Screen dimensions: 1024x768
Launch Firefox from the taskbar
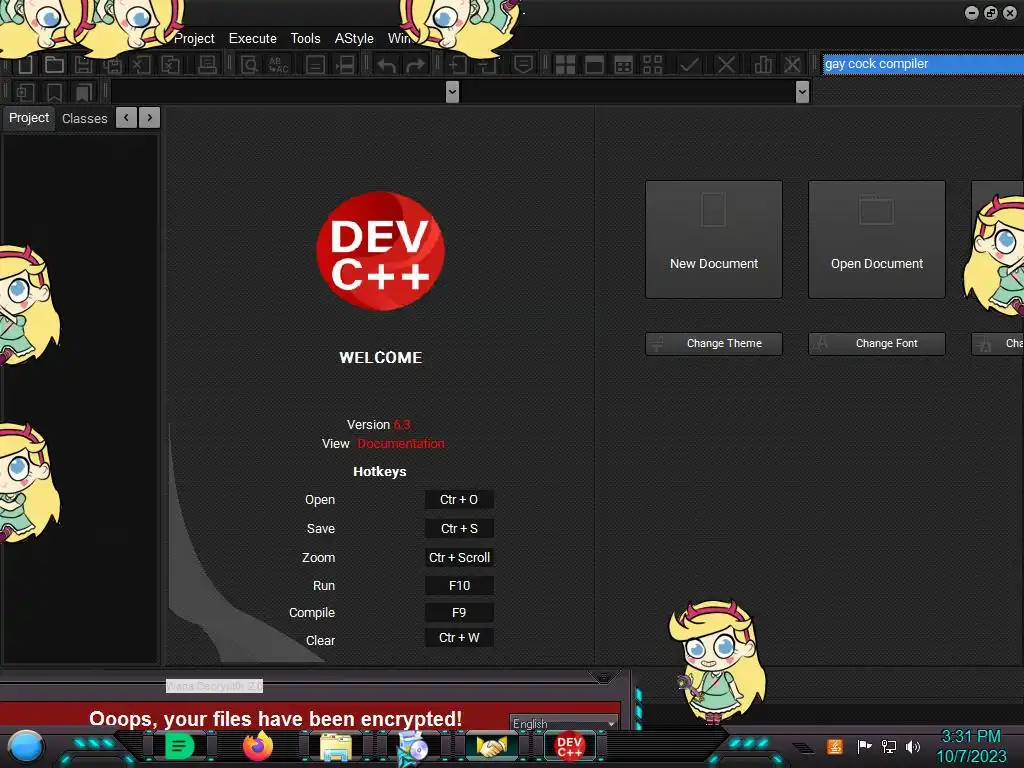pyautogui.click(x=258, y=746)
